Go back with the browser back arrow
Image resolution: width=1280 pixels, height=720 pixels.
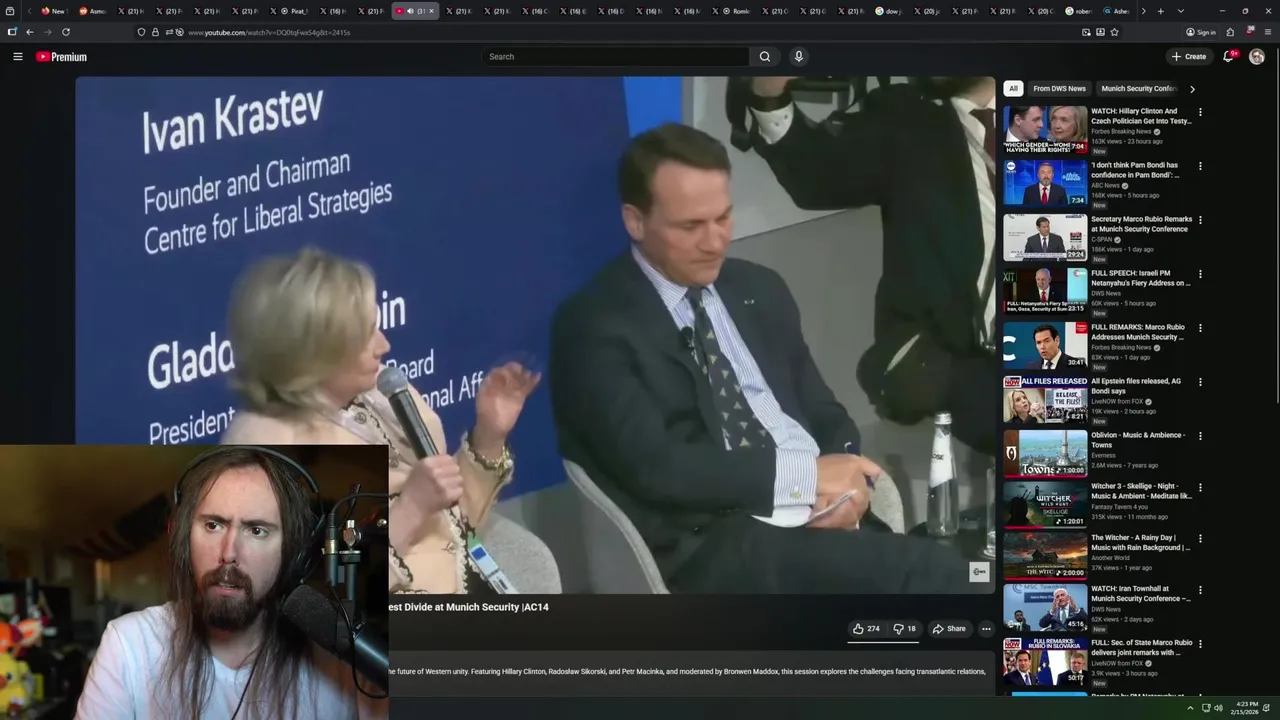click(29, 32)
